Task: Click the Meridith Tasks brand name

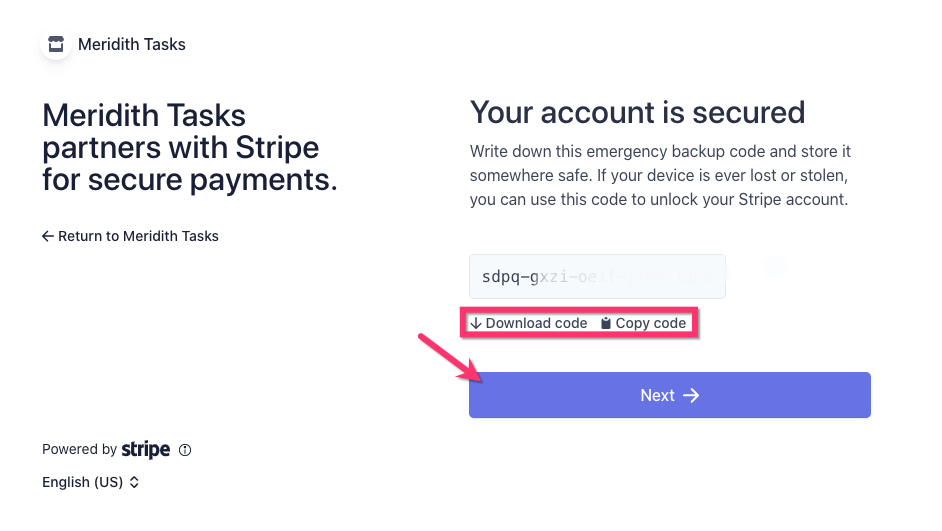Action: point(132,44)
